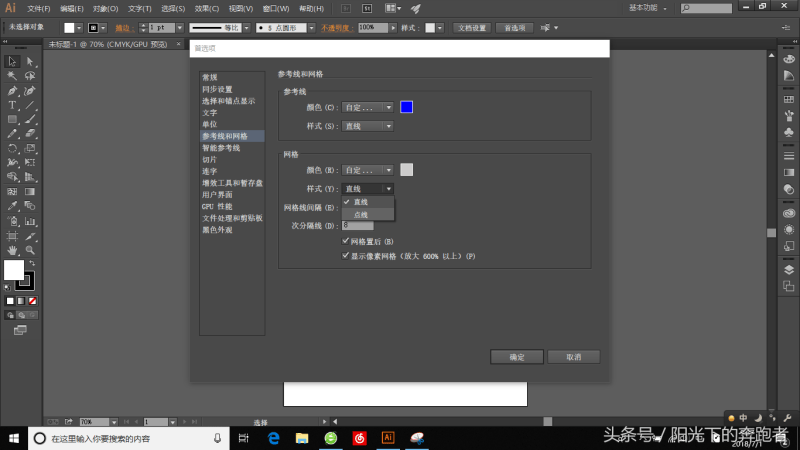Image resolution: width=800 pixels, height=450 pixels.
Task: Choose 直线 in the style list
Action: point(367,202)
